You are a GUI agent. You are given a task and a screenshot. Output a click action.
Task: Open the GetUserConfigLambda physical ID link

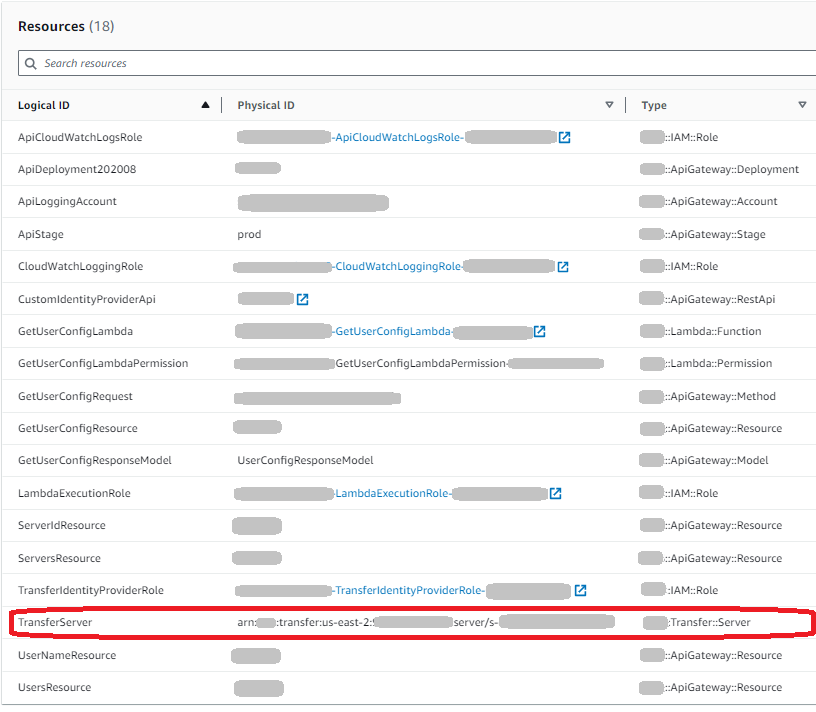392,332
